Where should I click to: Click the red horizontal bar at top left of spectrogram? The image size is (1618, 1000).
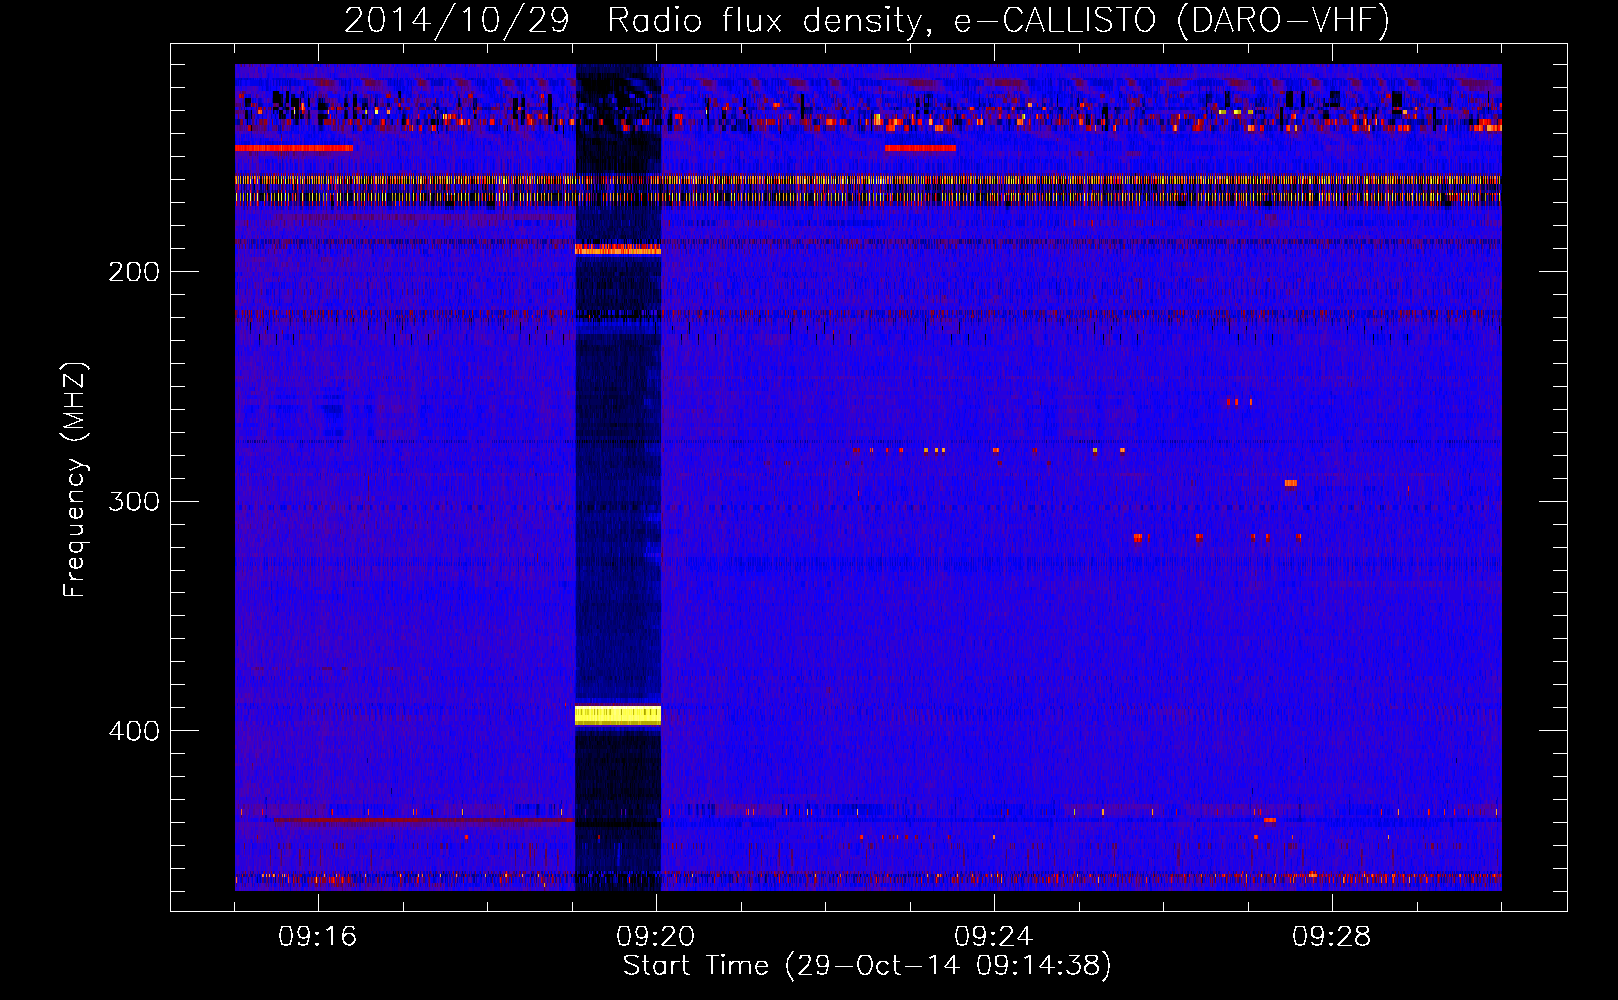(294, 148)
